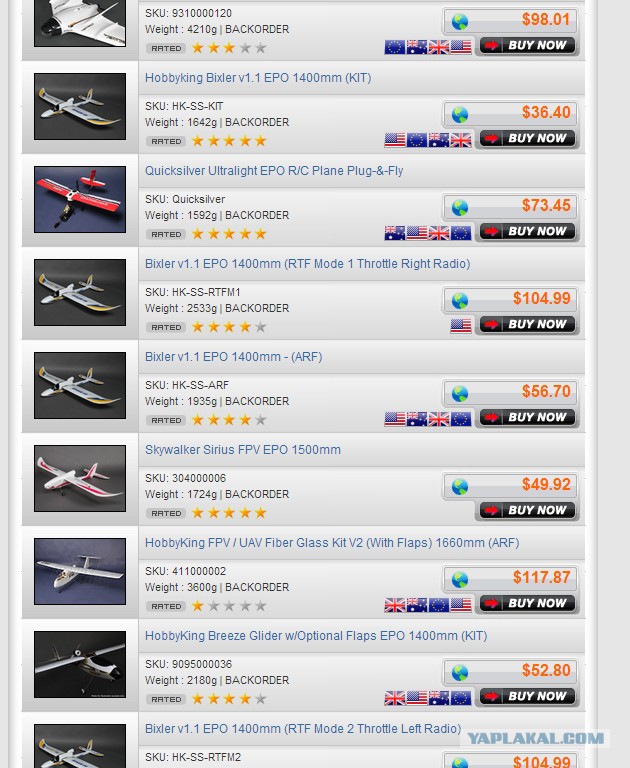
Task: Click globe icon next to the $52.80 price
Action: (460, 673)
